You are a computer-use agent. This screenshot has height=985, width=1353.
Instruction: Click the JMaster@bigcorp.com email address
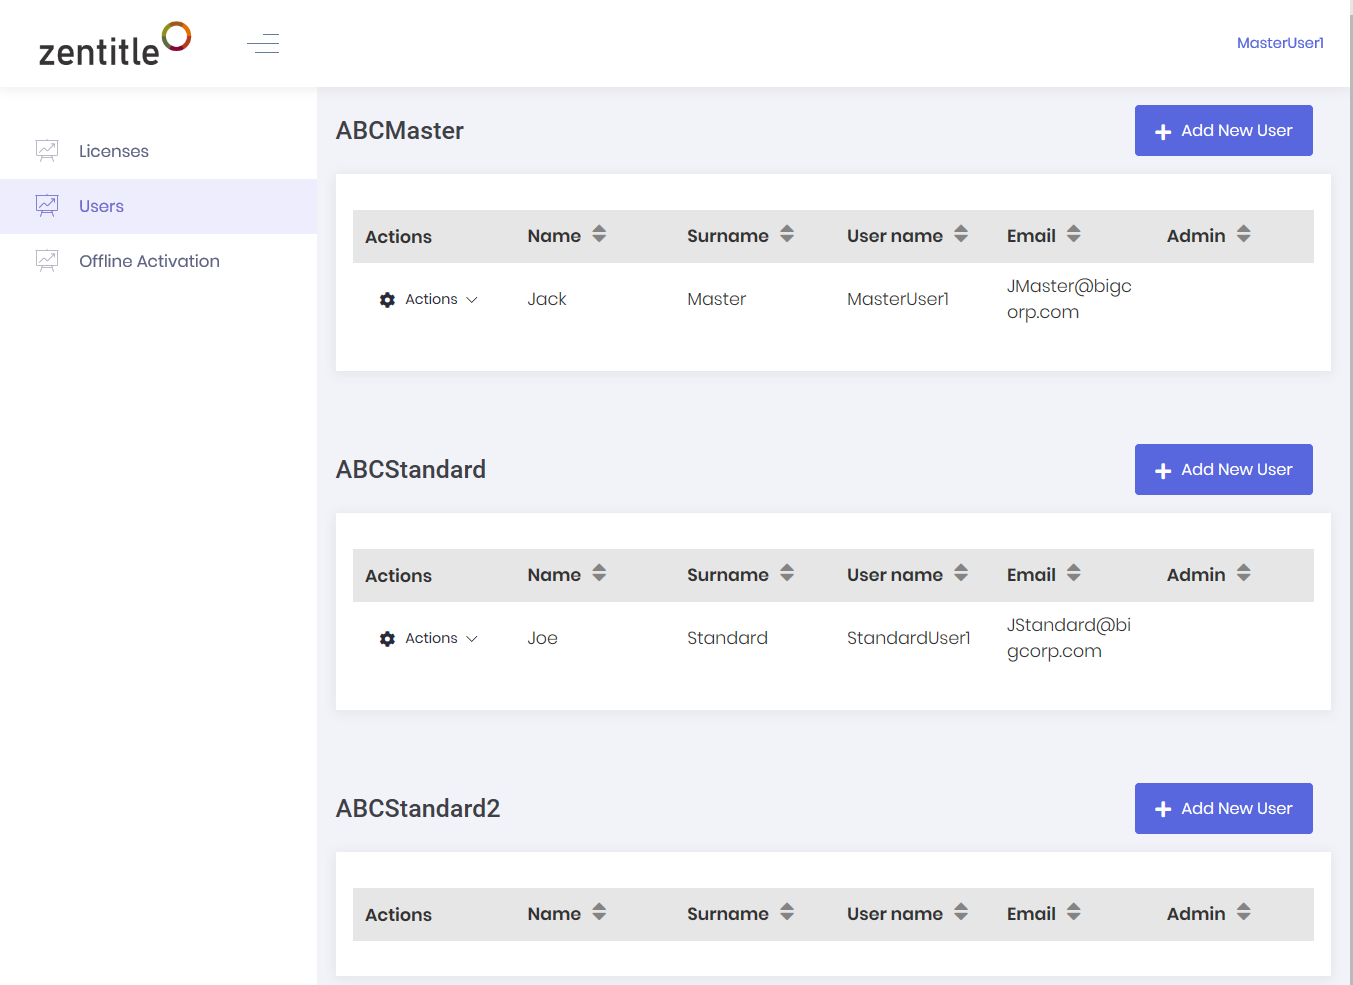pyautogui.click(x=1069, y=298)
